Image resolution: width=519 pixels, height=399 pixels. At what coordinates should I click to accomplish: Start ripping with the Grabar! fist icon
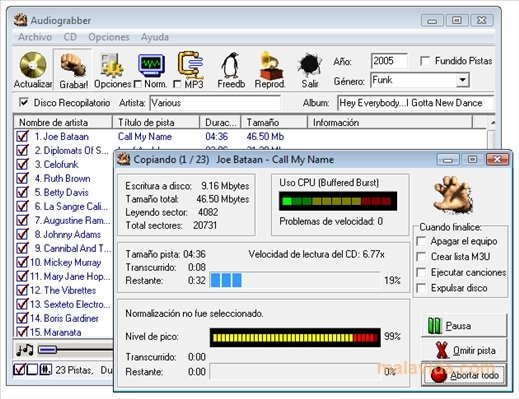pos(73,65)
